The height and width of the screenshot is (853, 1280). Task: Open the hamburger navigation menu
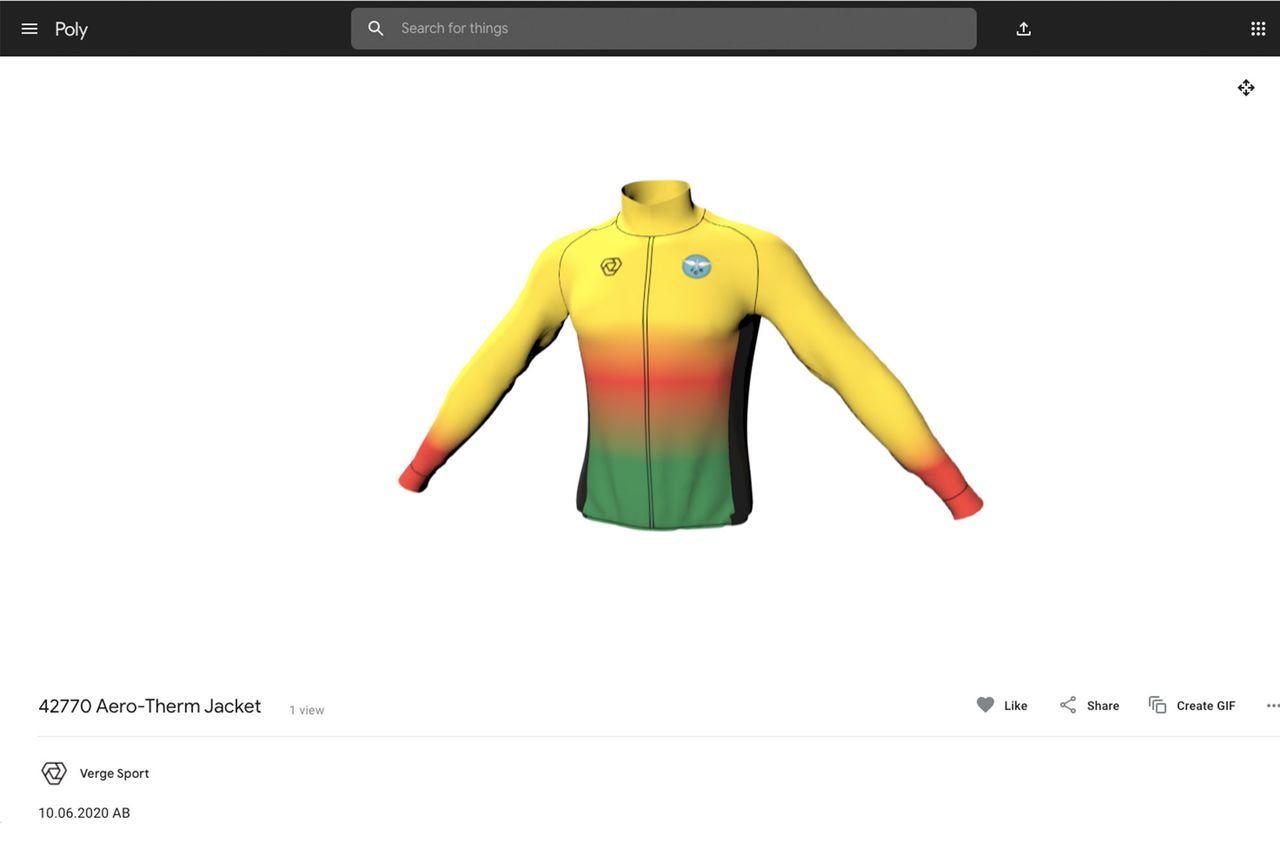tap(29, 28)
